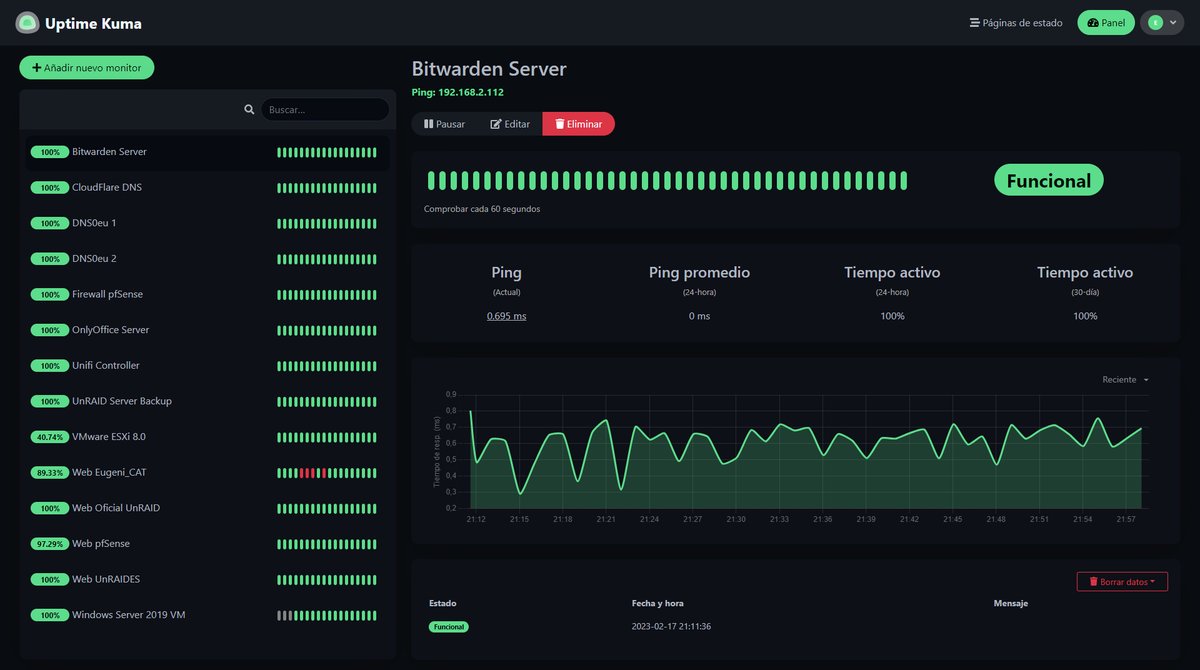The width and height of the screenshot is (1200, 670).
Task: Click the Añadir nuevo monitor button
Action: pos(87,67)
